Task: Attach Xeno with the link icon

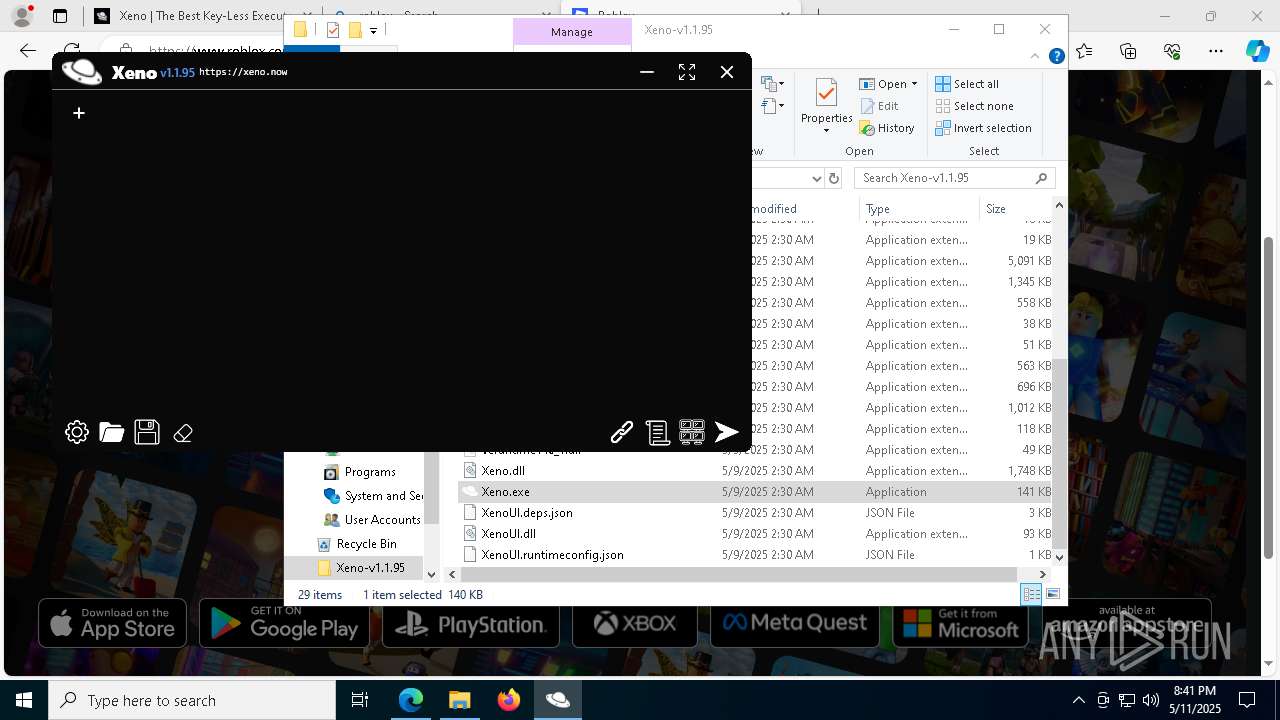Action: 622,432
